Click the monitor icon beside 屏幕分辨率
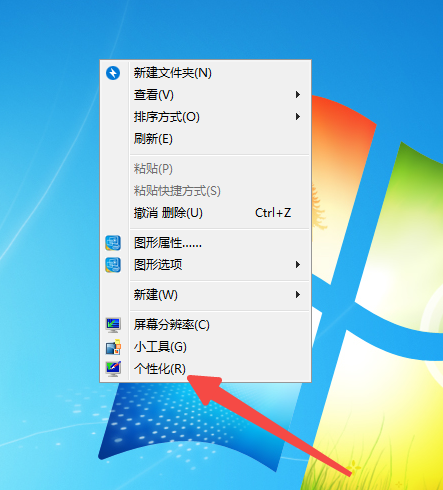 113,325
